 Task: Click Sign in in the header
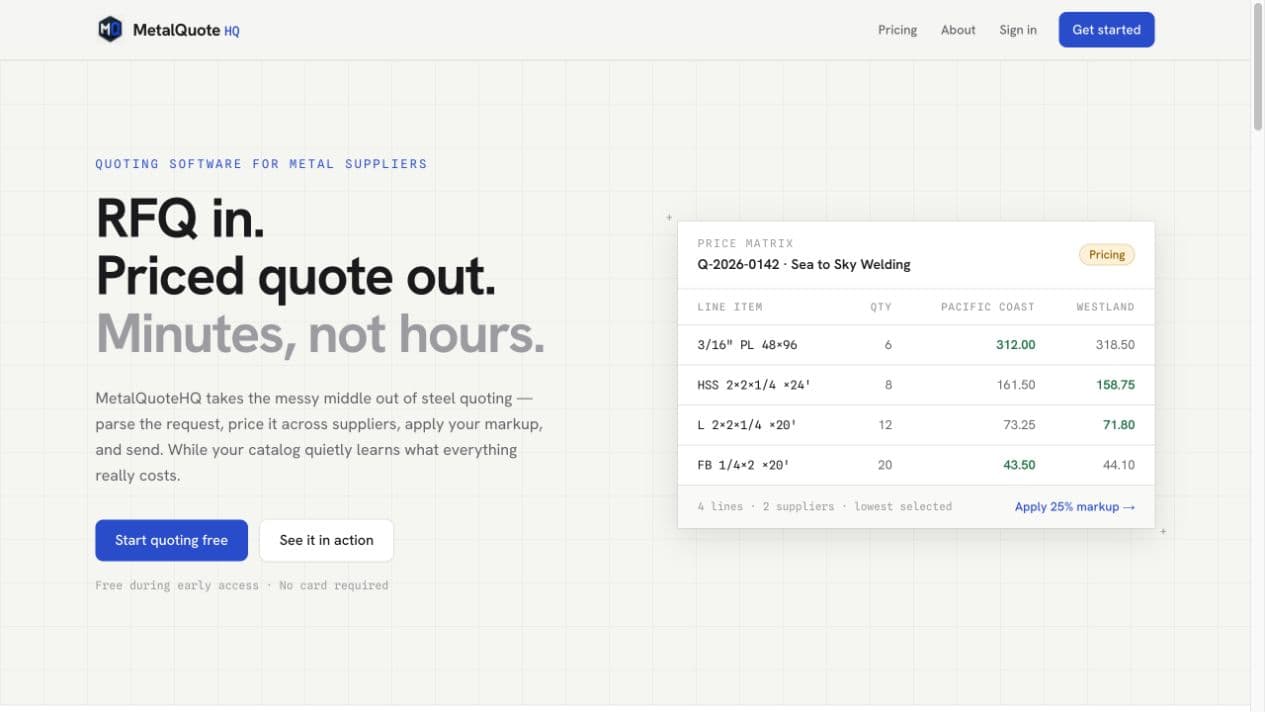coord(1018,30)
